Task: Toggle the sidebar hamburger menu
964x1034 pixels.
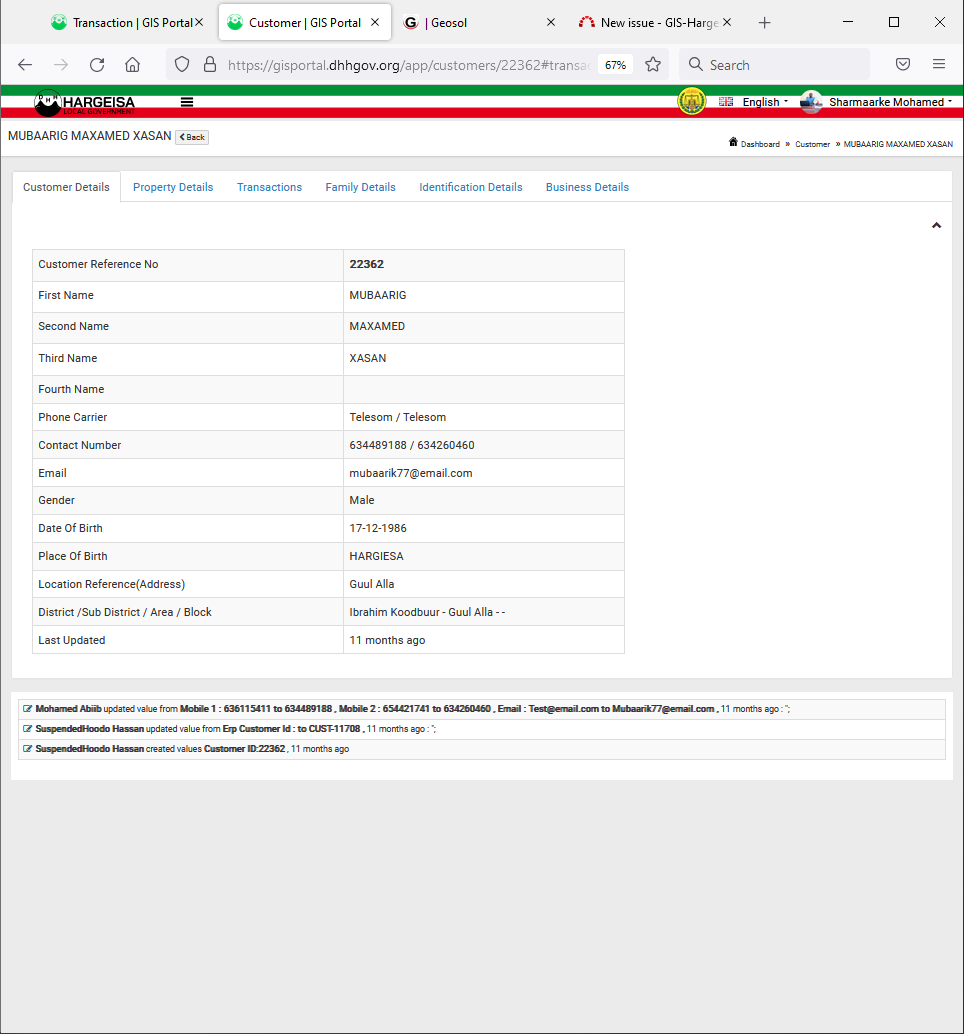Action: coord(187,102)
